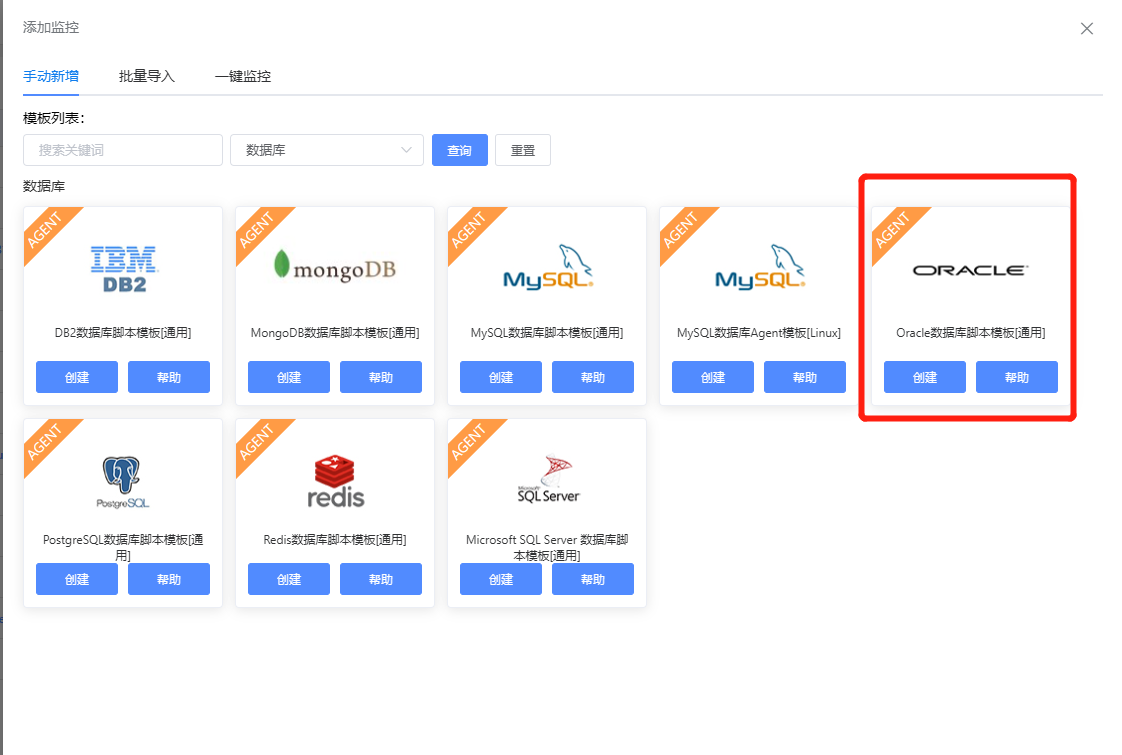Image resolution: width=1122 pixels, height=755 pixels.
Task: Click 帮助 on MySQL Agent模板[Linux]
Action: 805,377
